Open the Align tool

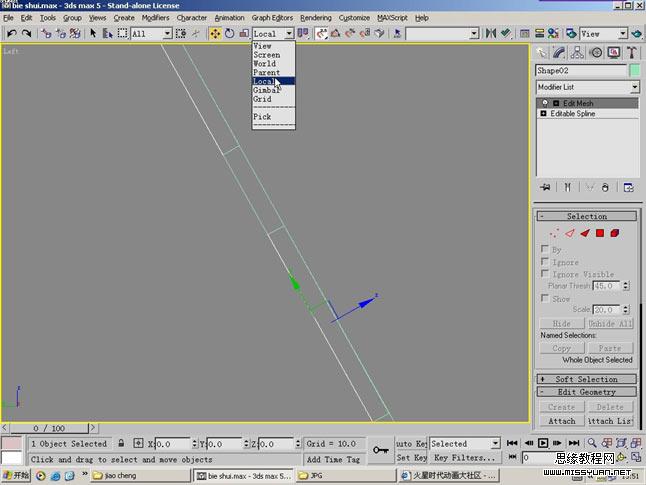506,33
